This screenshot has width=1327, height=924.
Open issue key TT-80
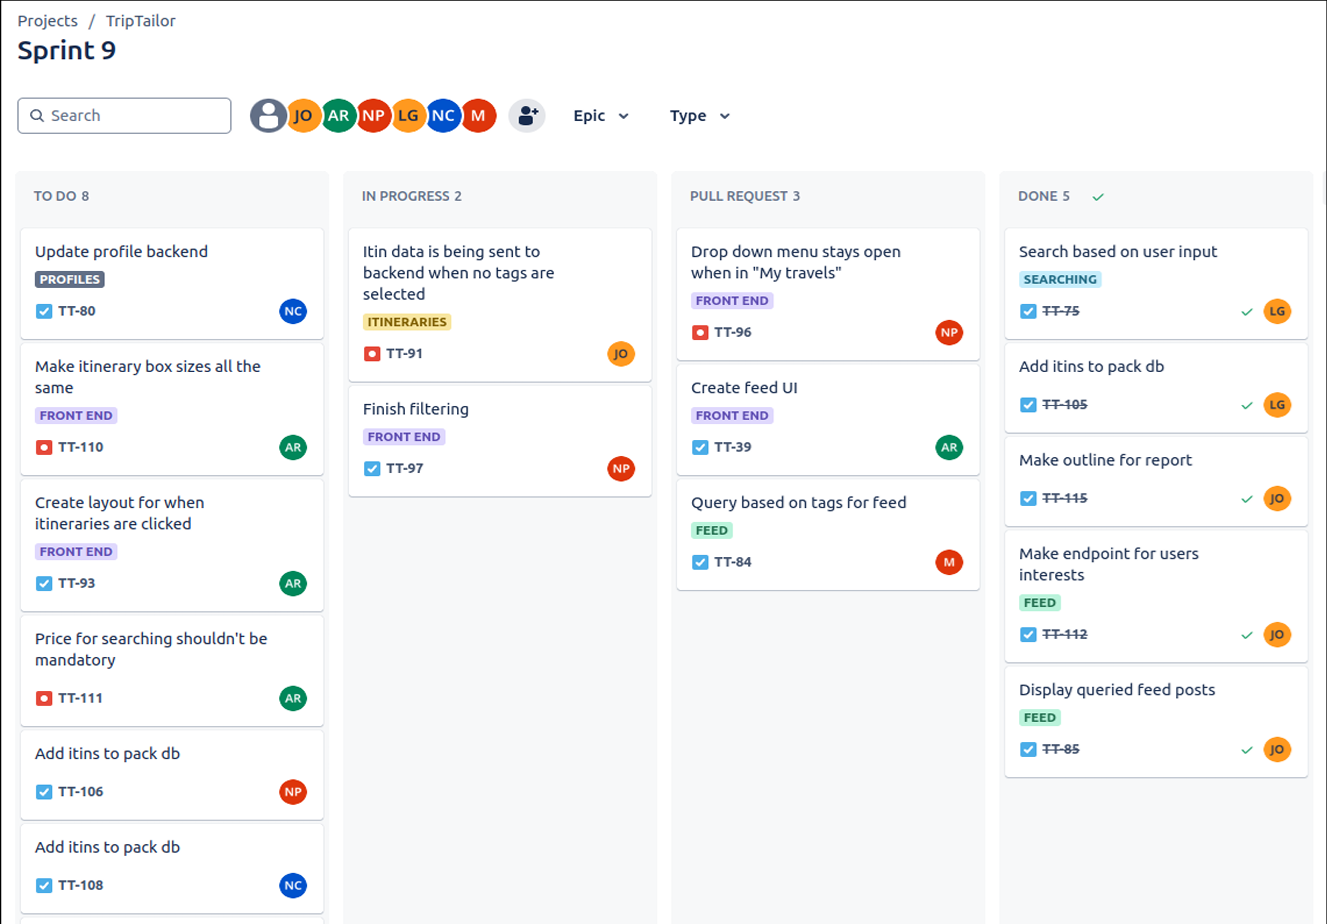pyautogui.click(x=77, y=311)
